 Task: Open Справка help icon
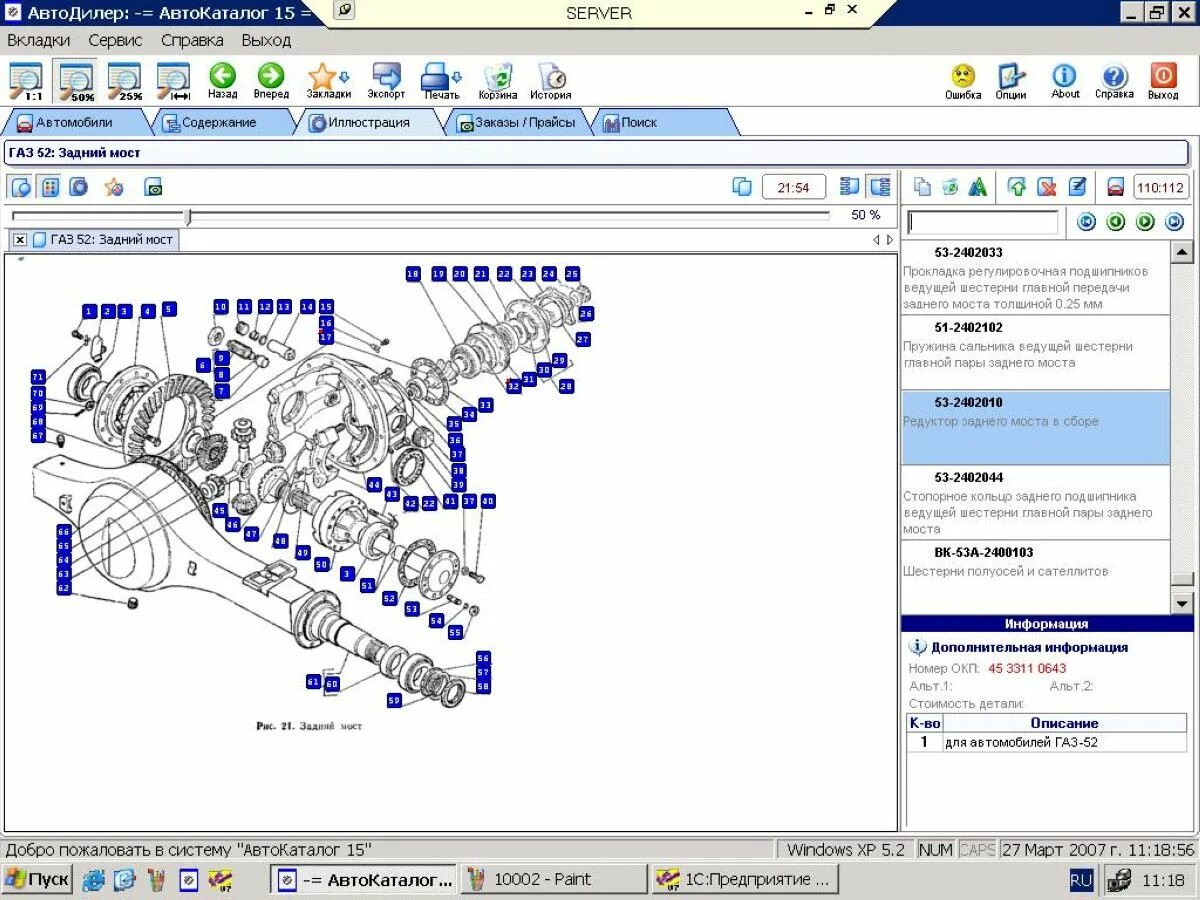(1114, 81)
